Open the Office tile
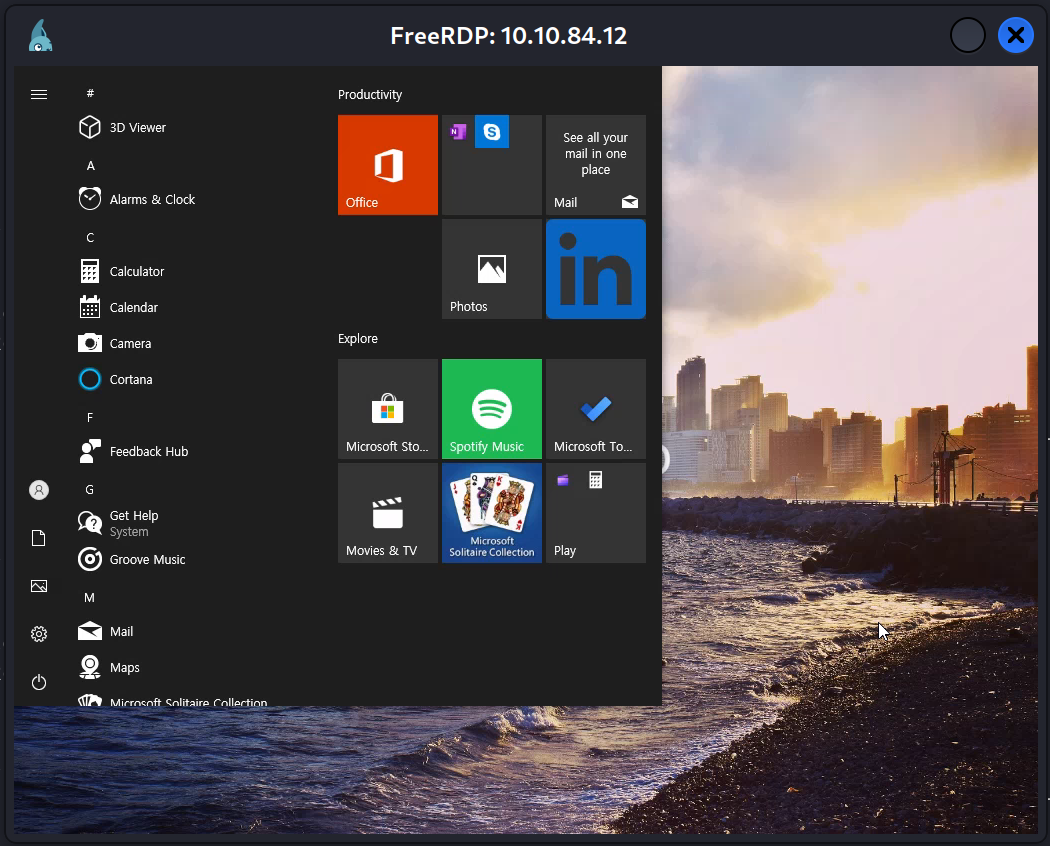 coord(388,165)
